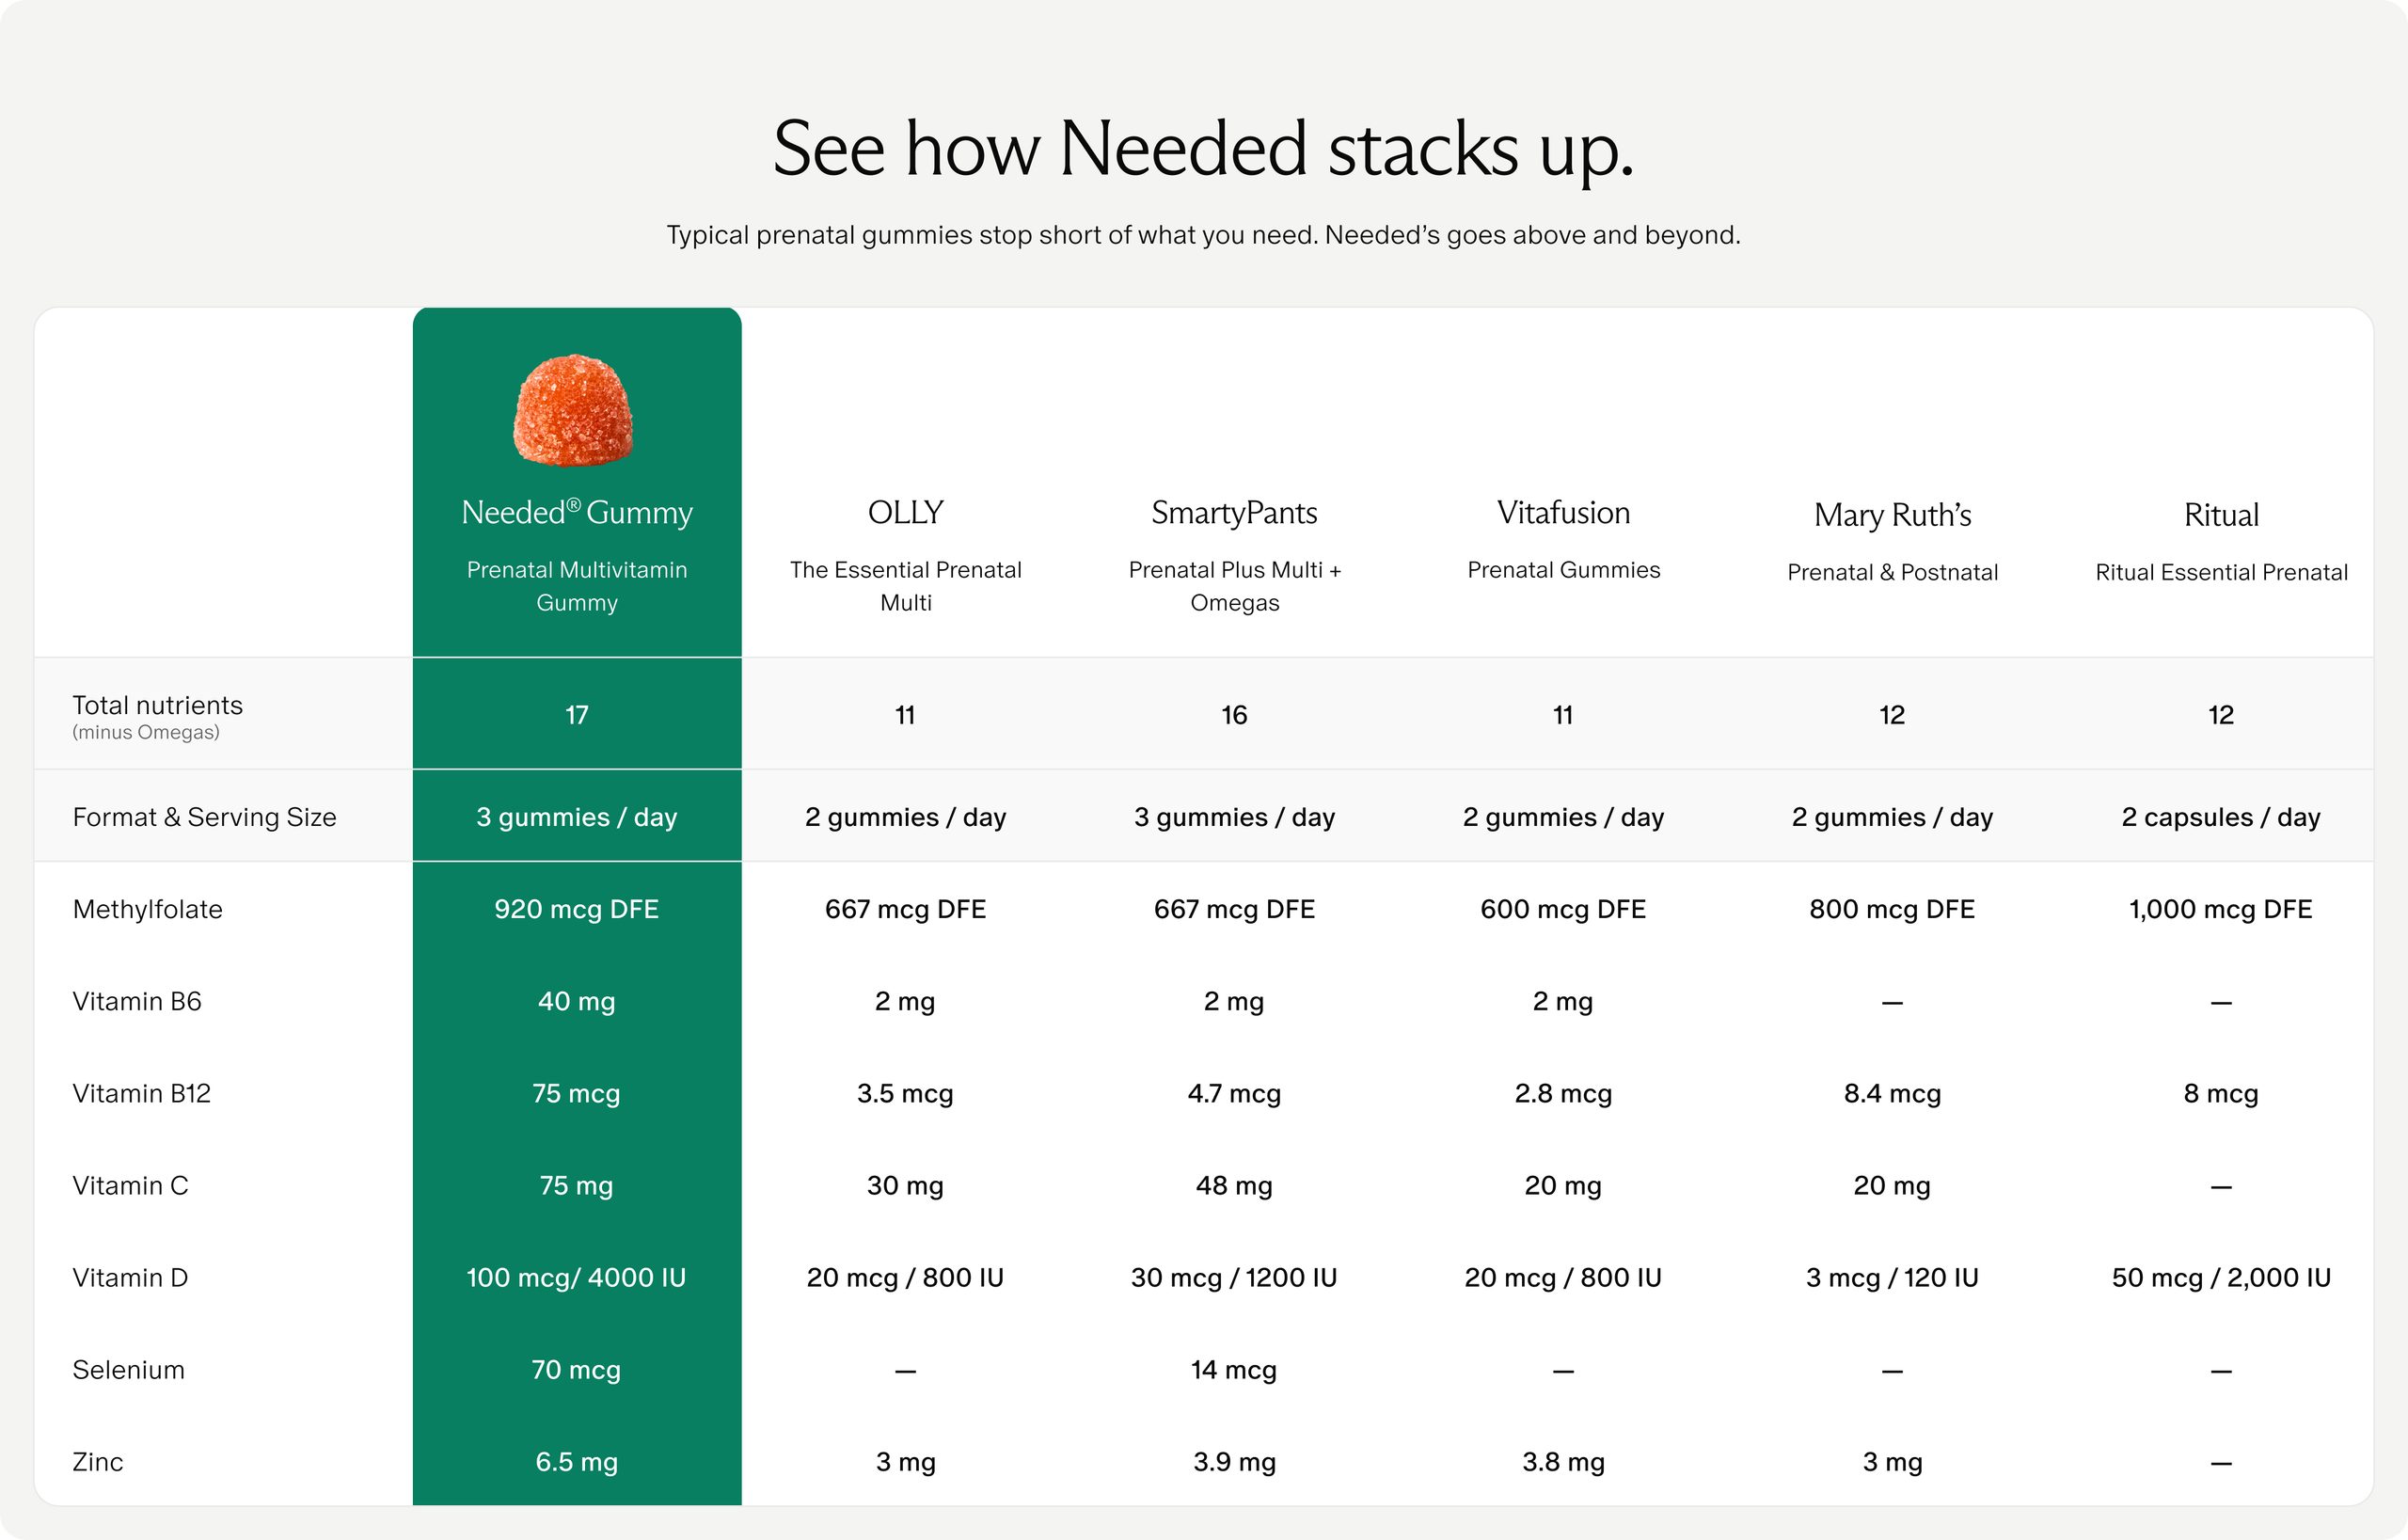
Task: Click the Vitamin D row label
Action: pyautogui.click(x=130, y=1277)
